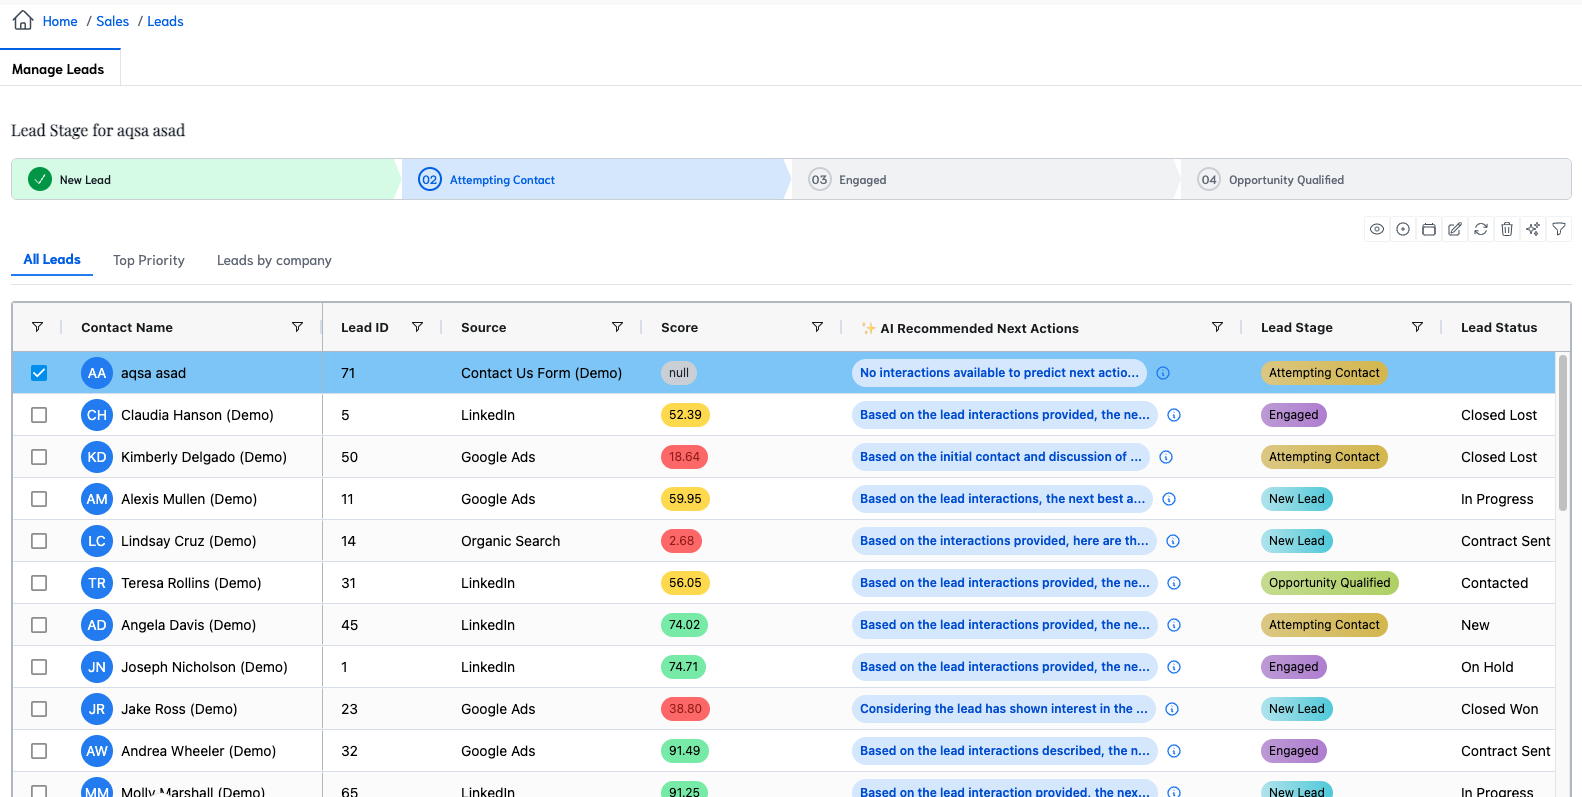Click the funnel filter icon in the toolbar
The width and height of the screenshot is (1582, 797).
[x=1559, y=229]
